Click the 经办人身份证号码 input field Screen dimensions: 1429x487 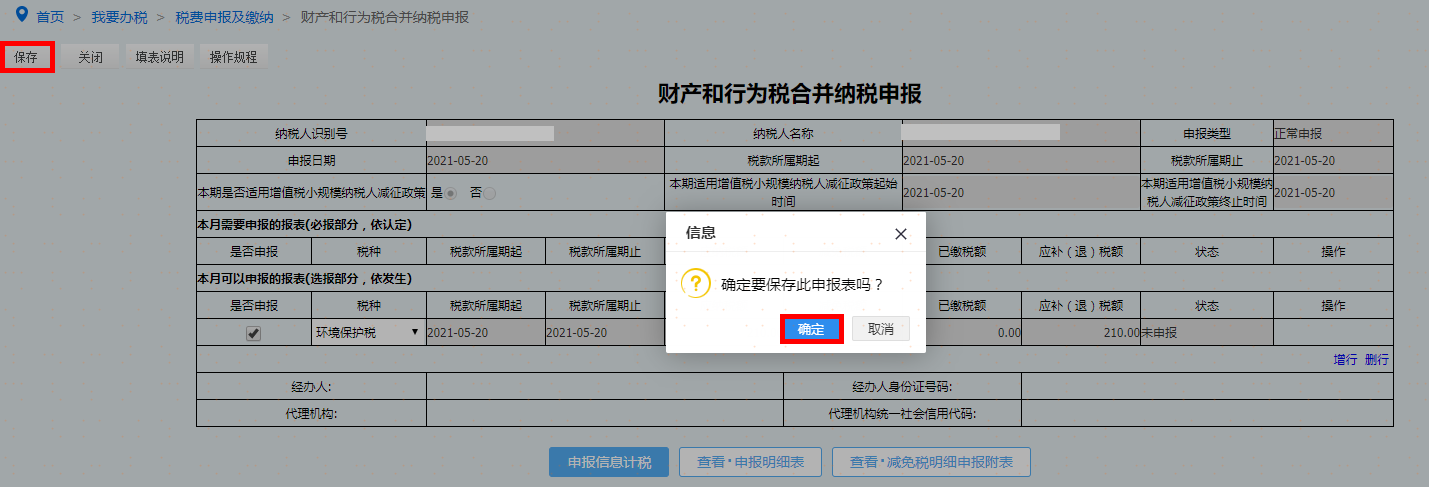(x=1207, y=386)
